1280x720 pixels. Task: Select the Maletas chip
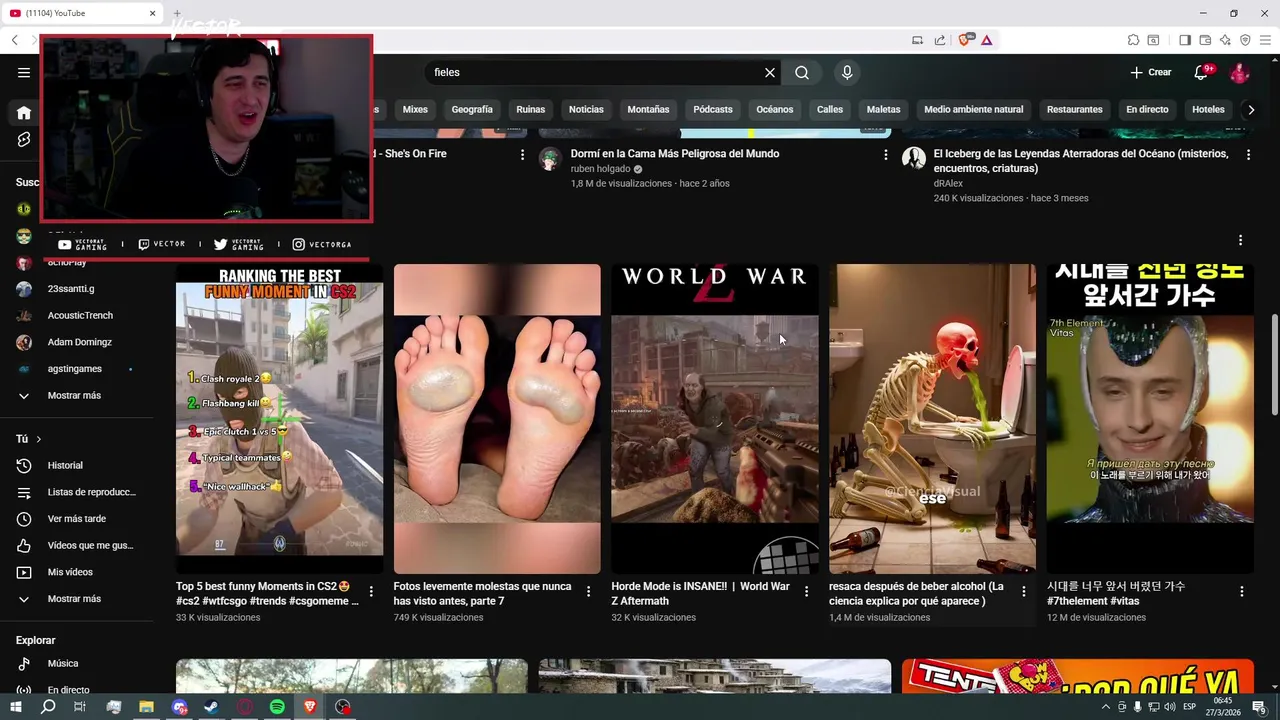(884, 109)
